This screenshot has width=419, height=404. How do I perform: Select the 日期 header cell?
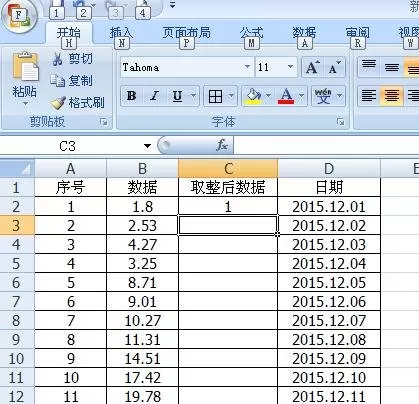[329, 187]
